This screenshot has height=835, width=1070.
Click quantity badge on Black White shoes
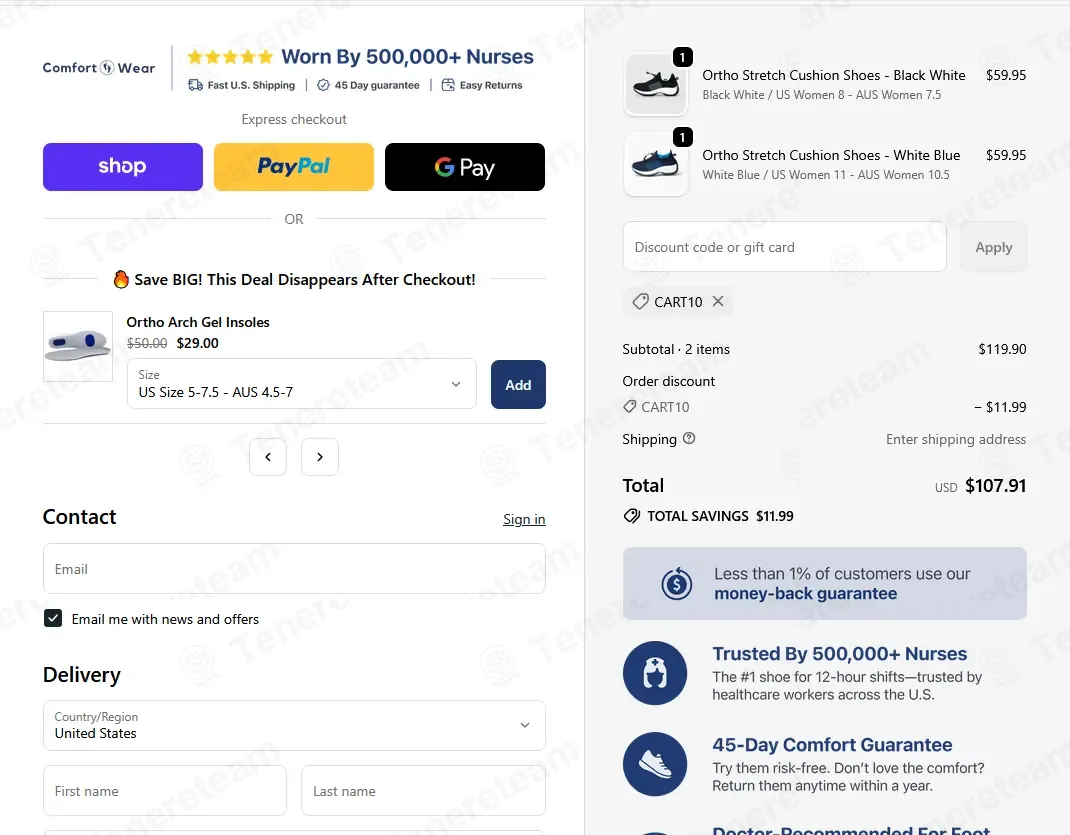point(682,57)
